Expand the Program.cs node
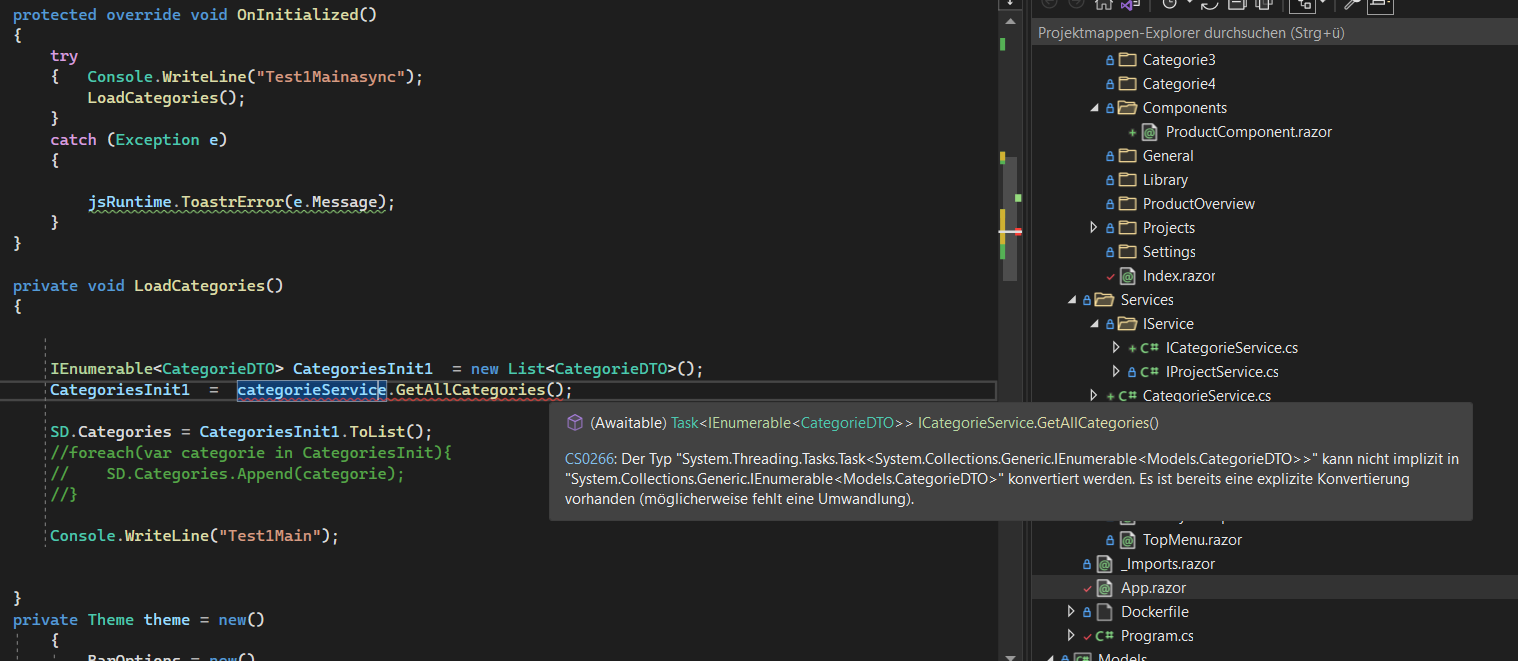The height and width of the screenshot is (661, 1518). point(1073,636)
